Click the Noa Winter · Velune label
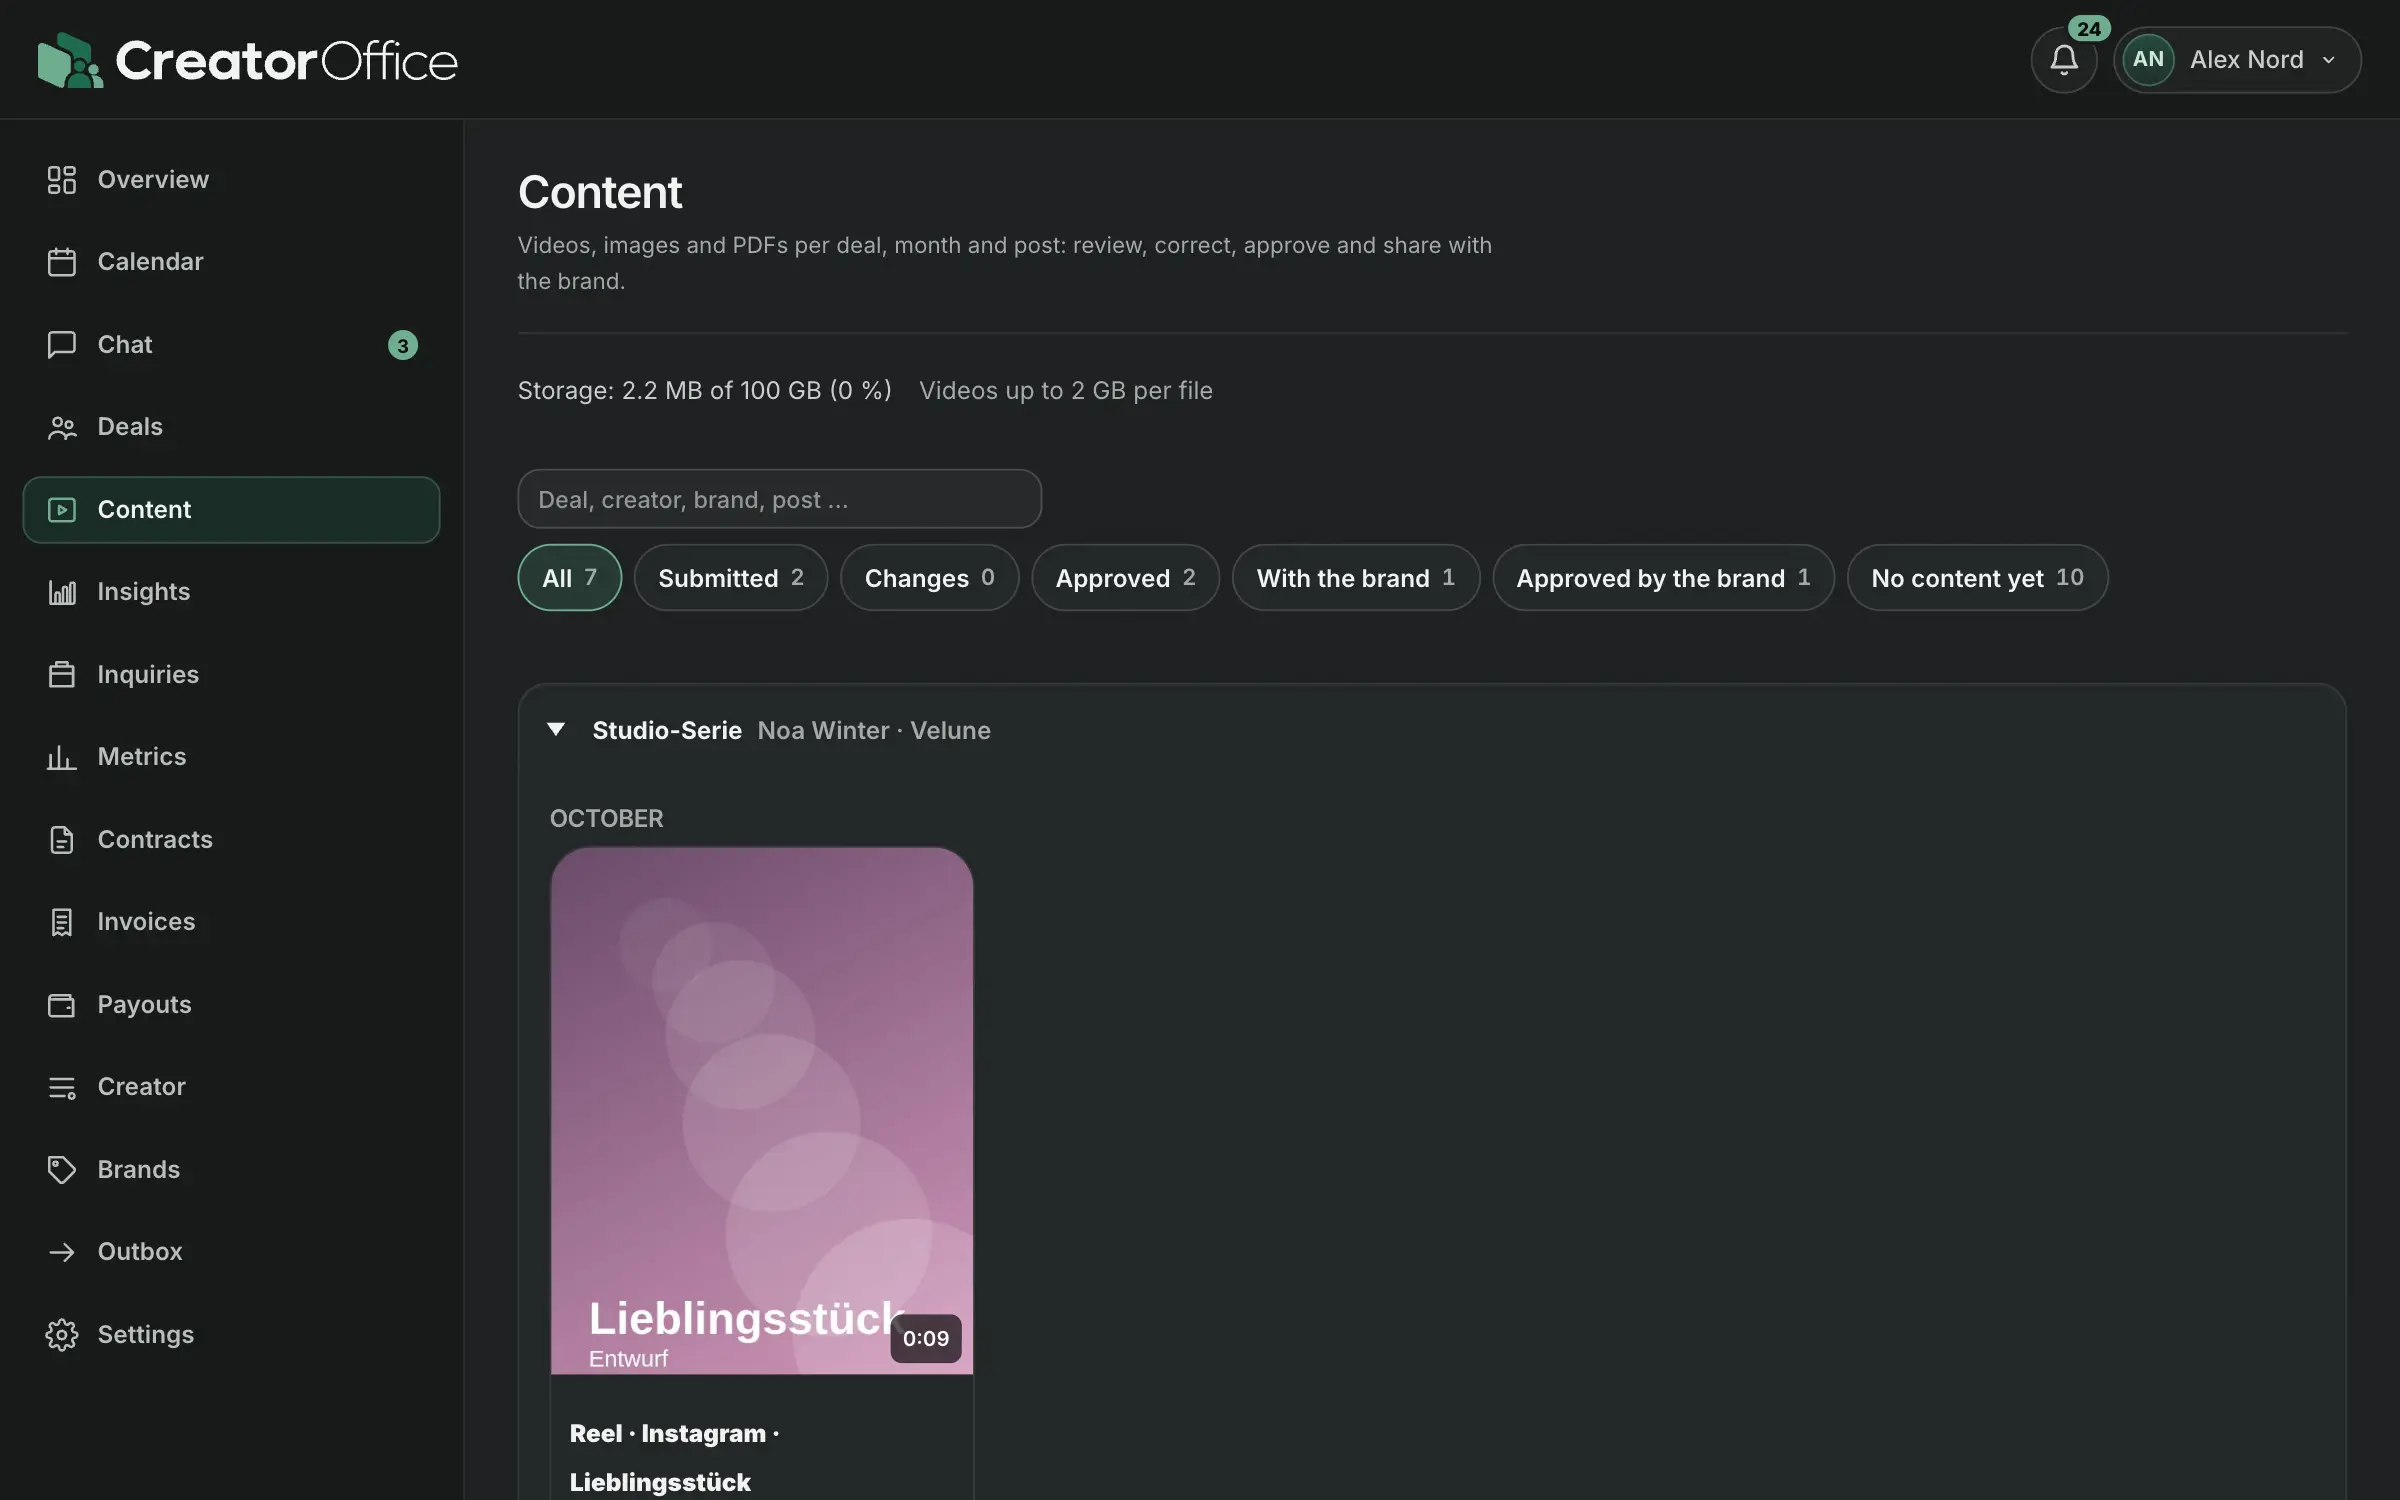This screenshot has height=1500, width=2400. click(874, 730)
